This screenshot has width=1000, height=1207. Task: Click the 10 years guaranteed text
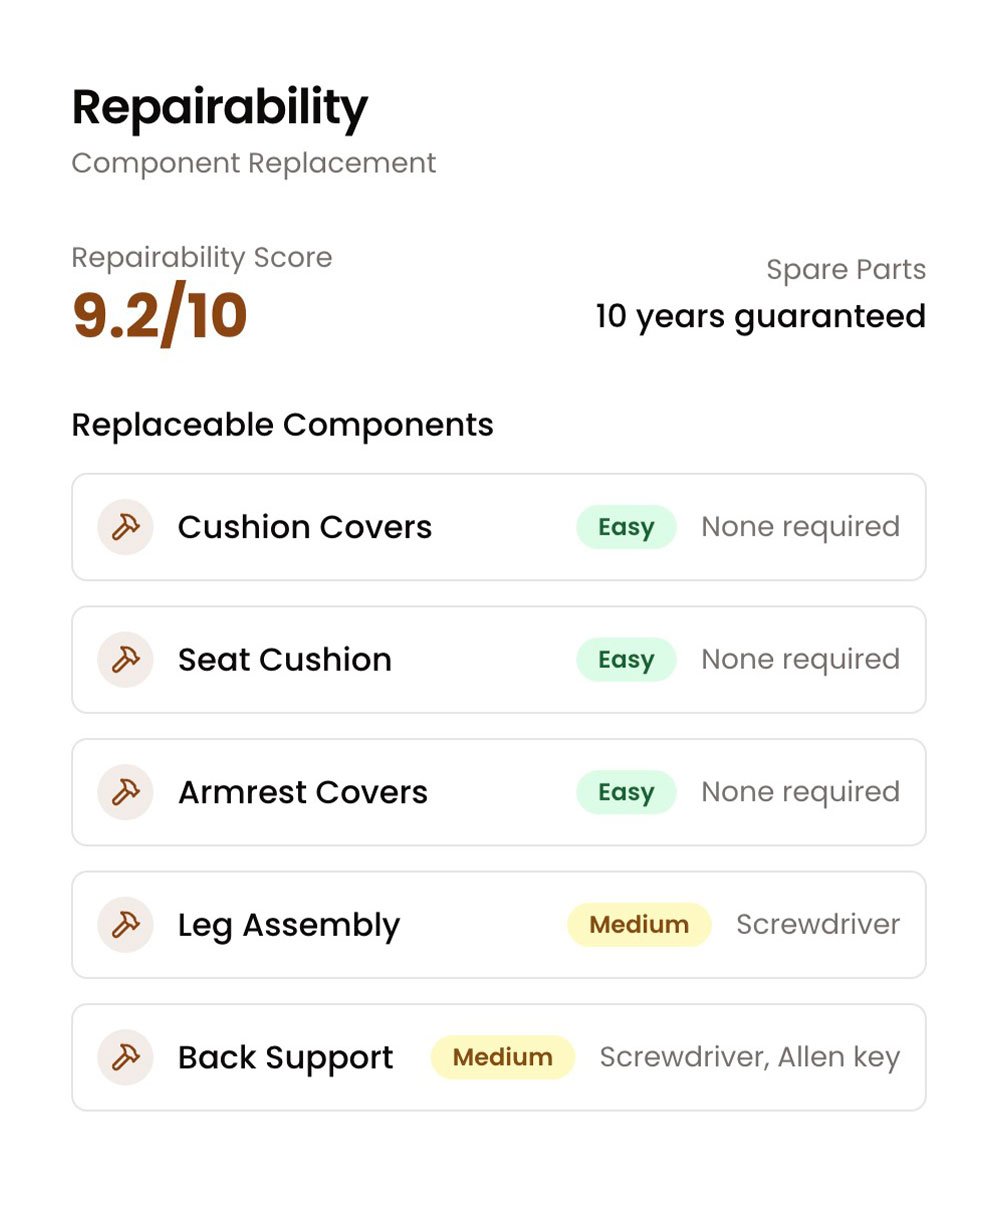[761, 317]
